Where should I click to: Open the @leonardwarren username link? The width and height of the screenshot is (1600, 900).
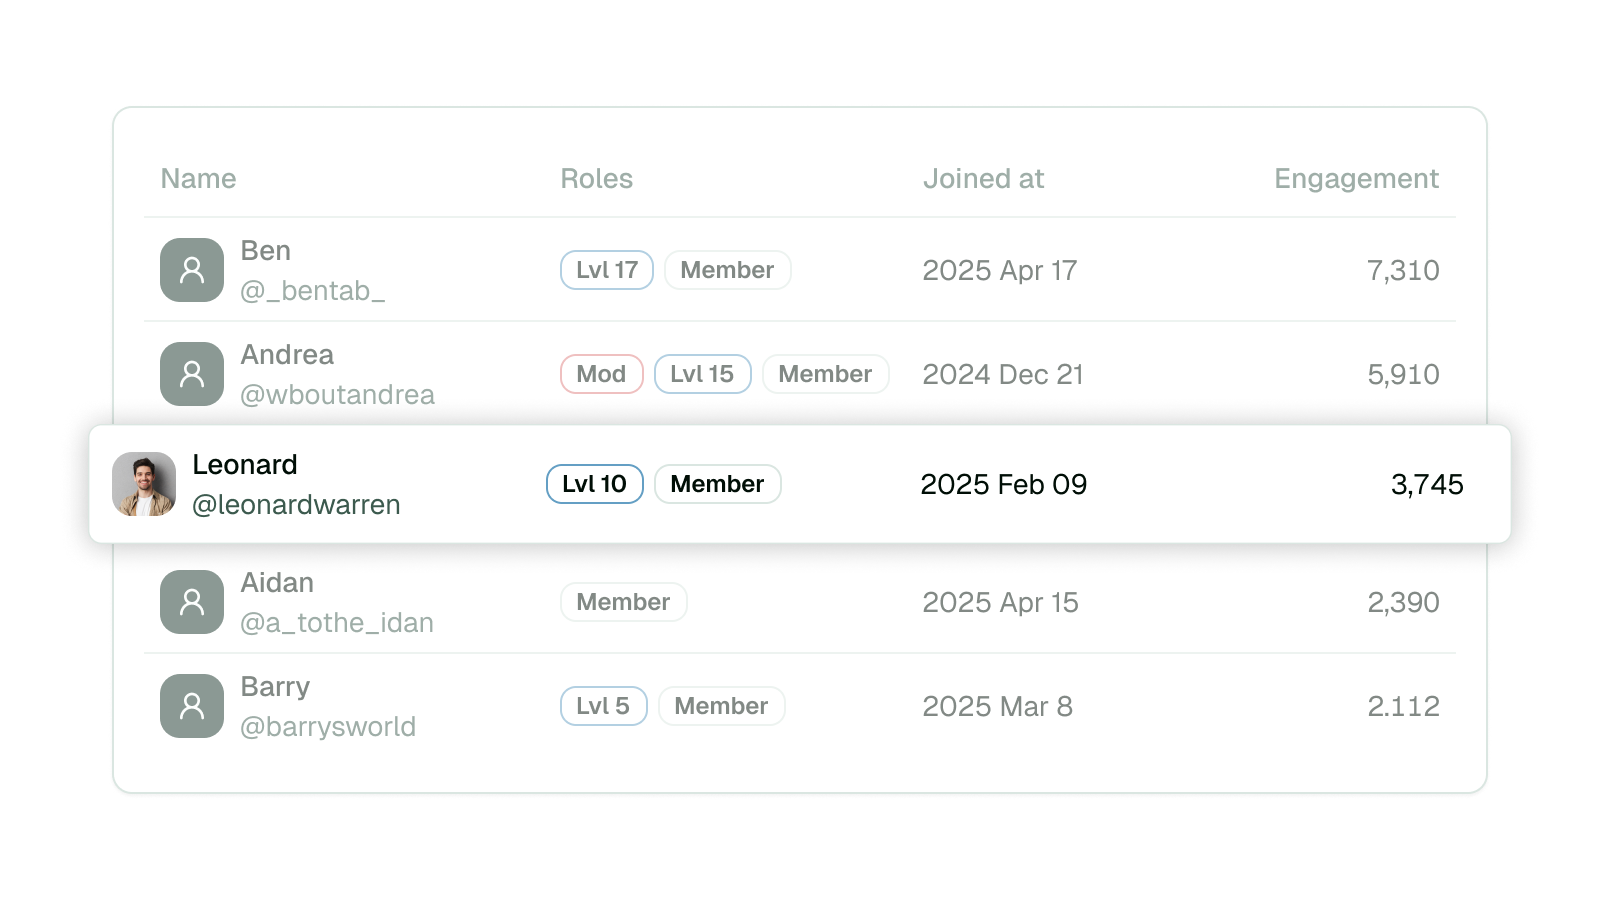297,505
